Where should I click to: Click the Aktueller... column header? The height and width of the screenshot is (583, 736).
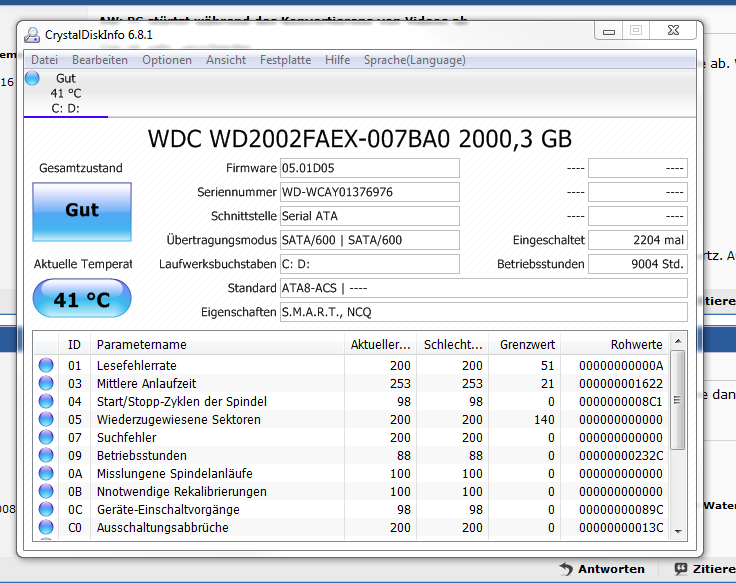381,345
